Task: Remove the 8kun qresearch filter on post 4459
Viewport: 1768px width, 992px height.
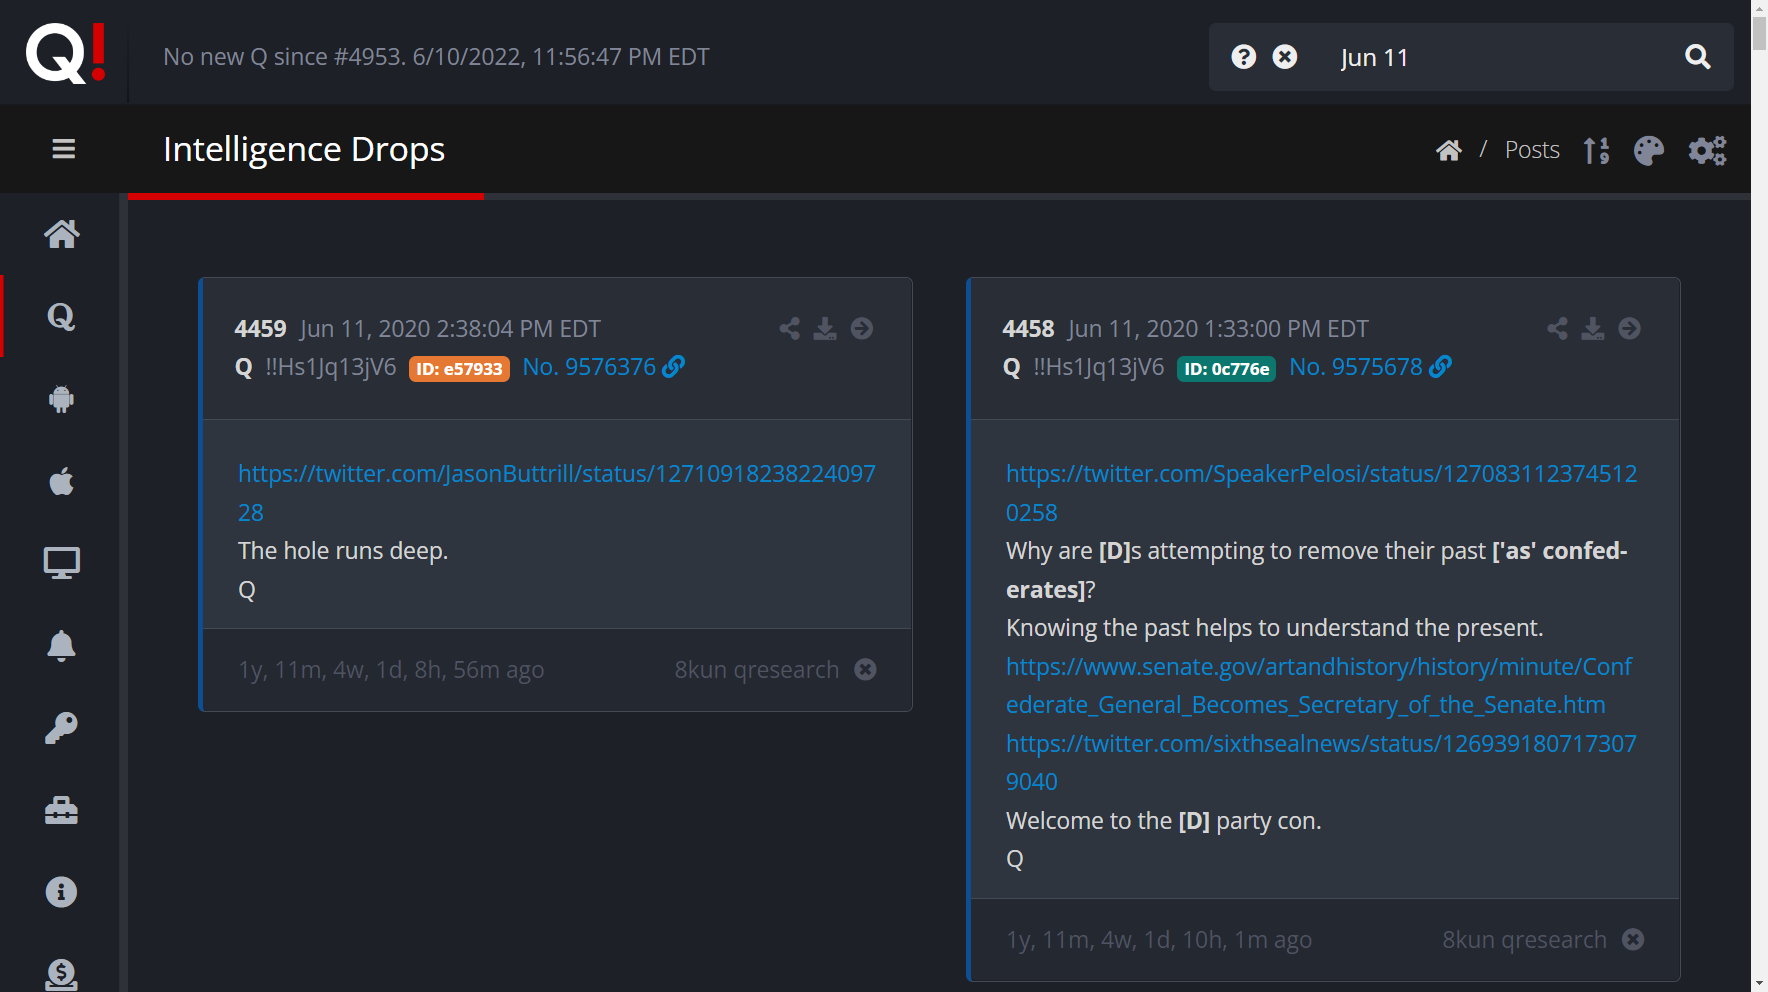Action: tap(866, 670)
